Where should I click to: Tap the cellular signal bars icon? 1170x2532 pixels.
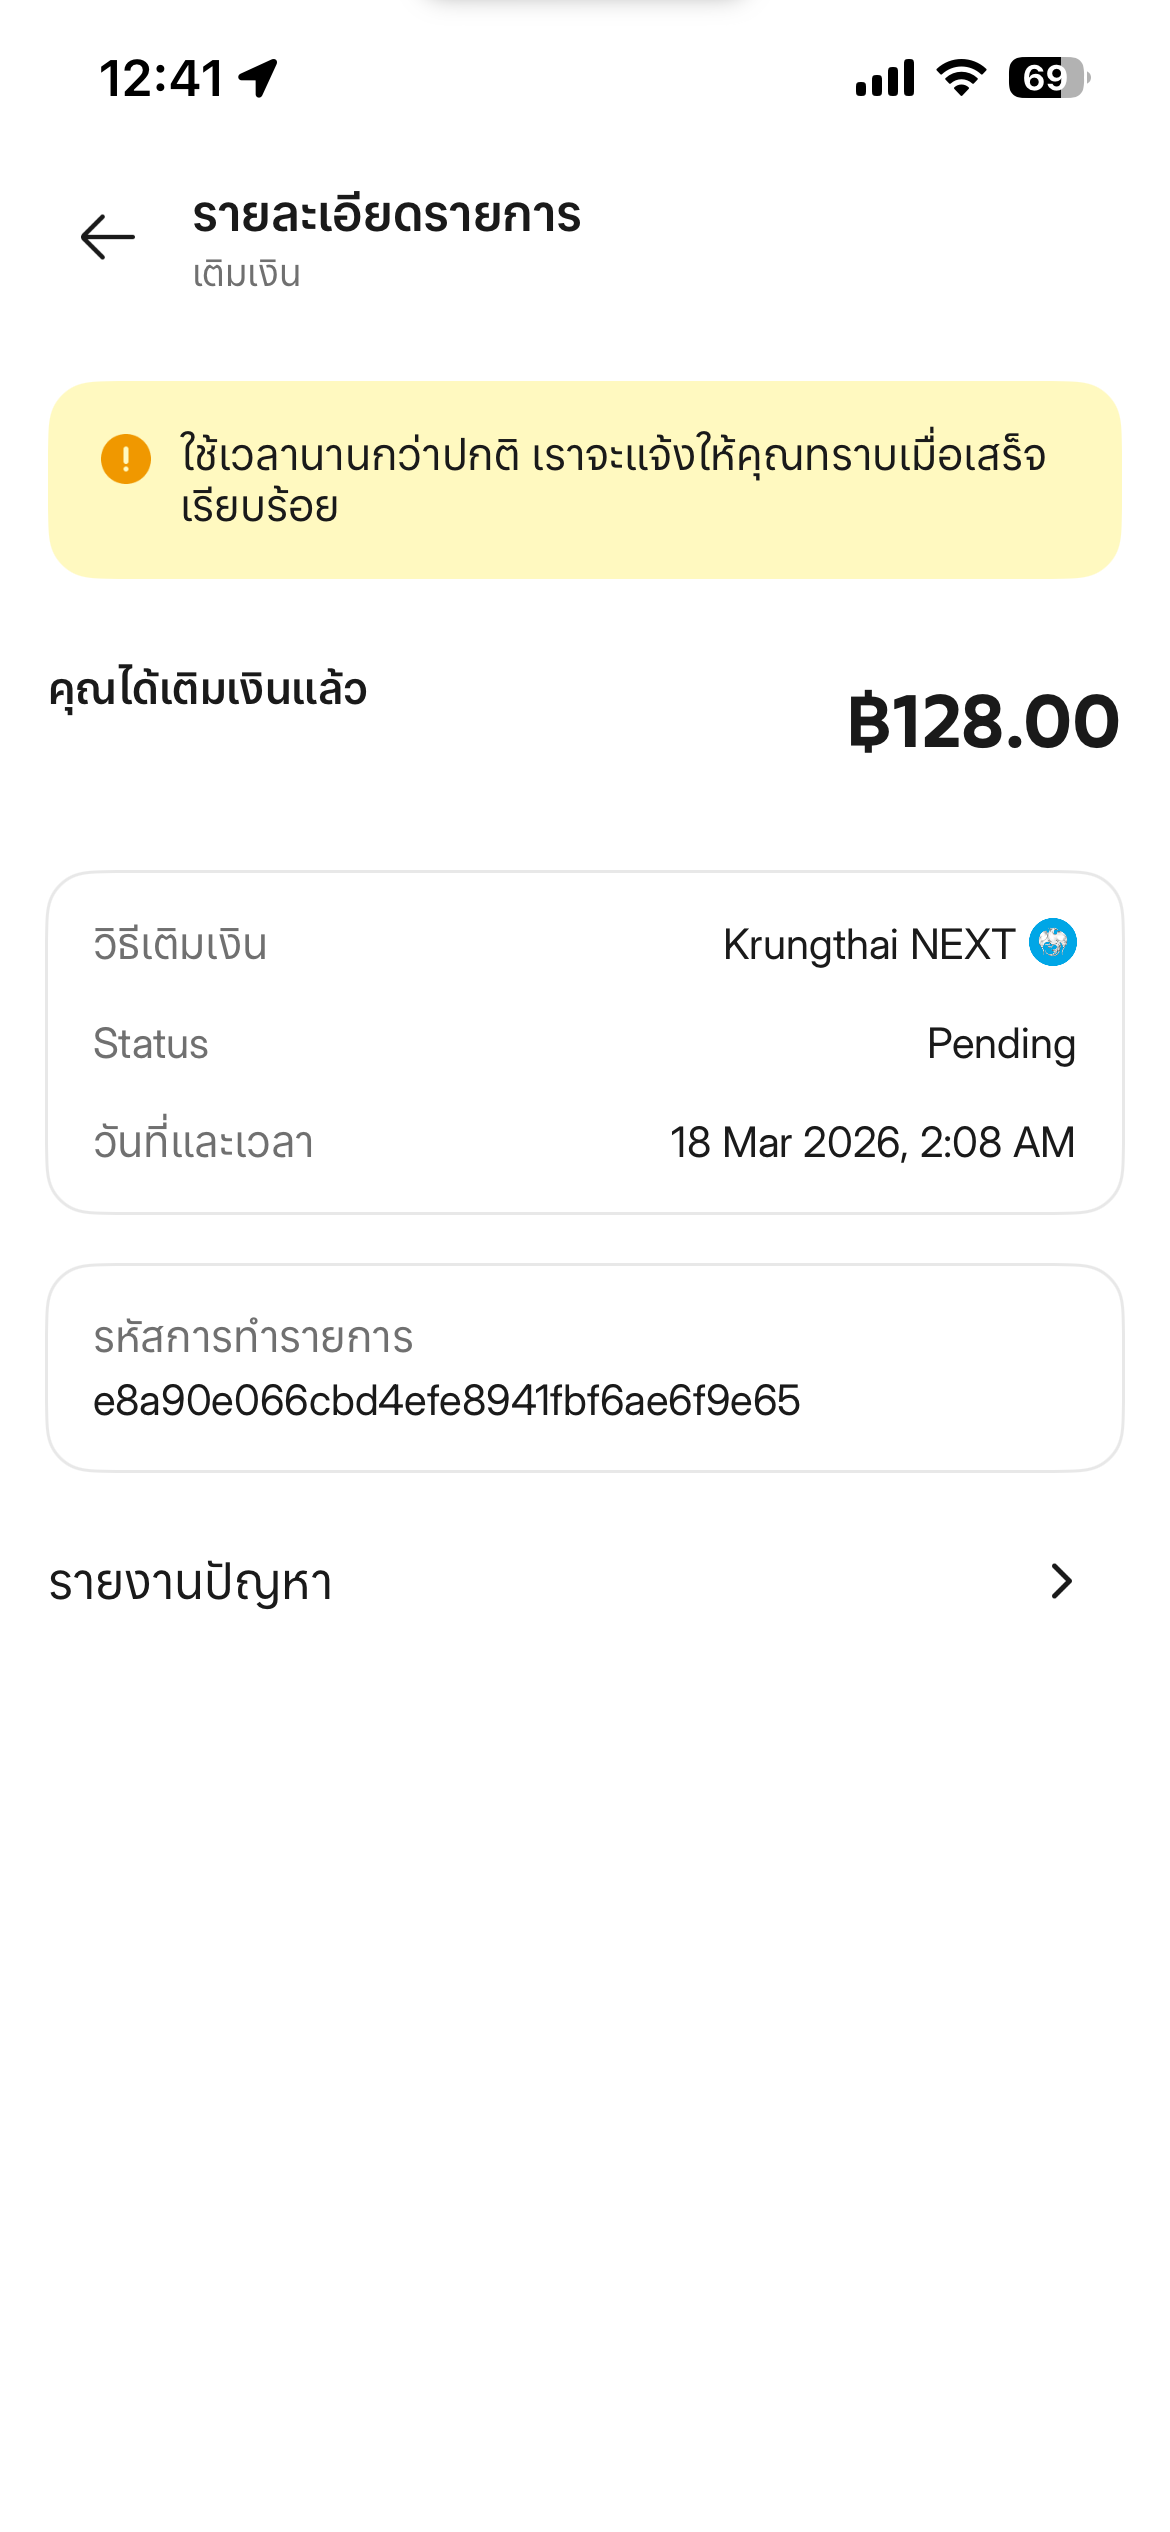[x=885, y=78]
